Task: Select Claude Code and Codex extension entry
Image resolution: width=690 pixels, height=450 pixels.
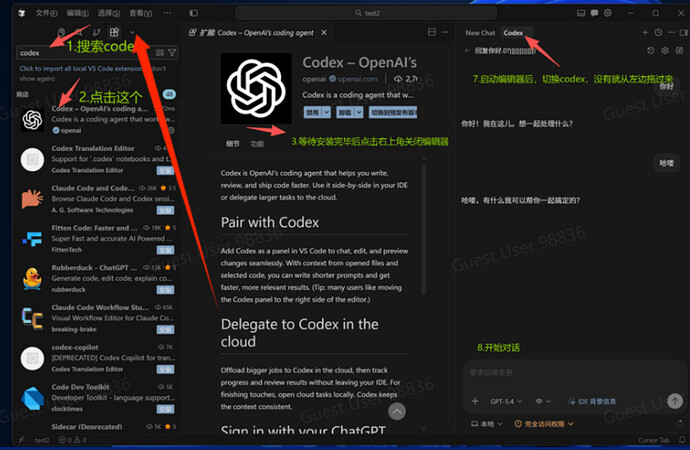Action: click(97, 199)
